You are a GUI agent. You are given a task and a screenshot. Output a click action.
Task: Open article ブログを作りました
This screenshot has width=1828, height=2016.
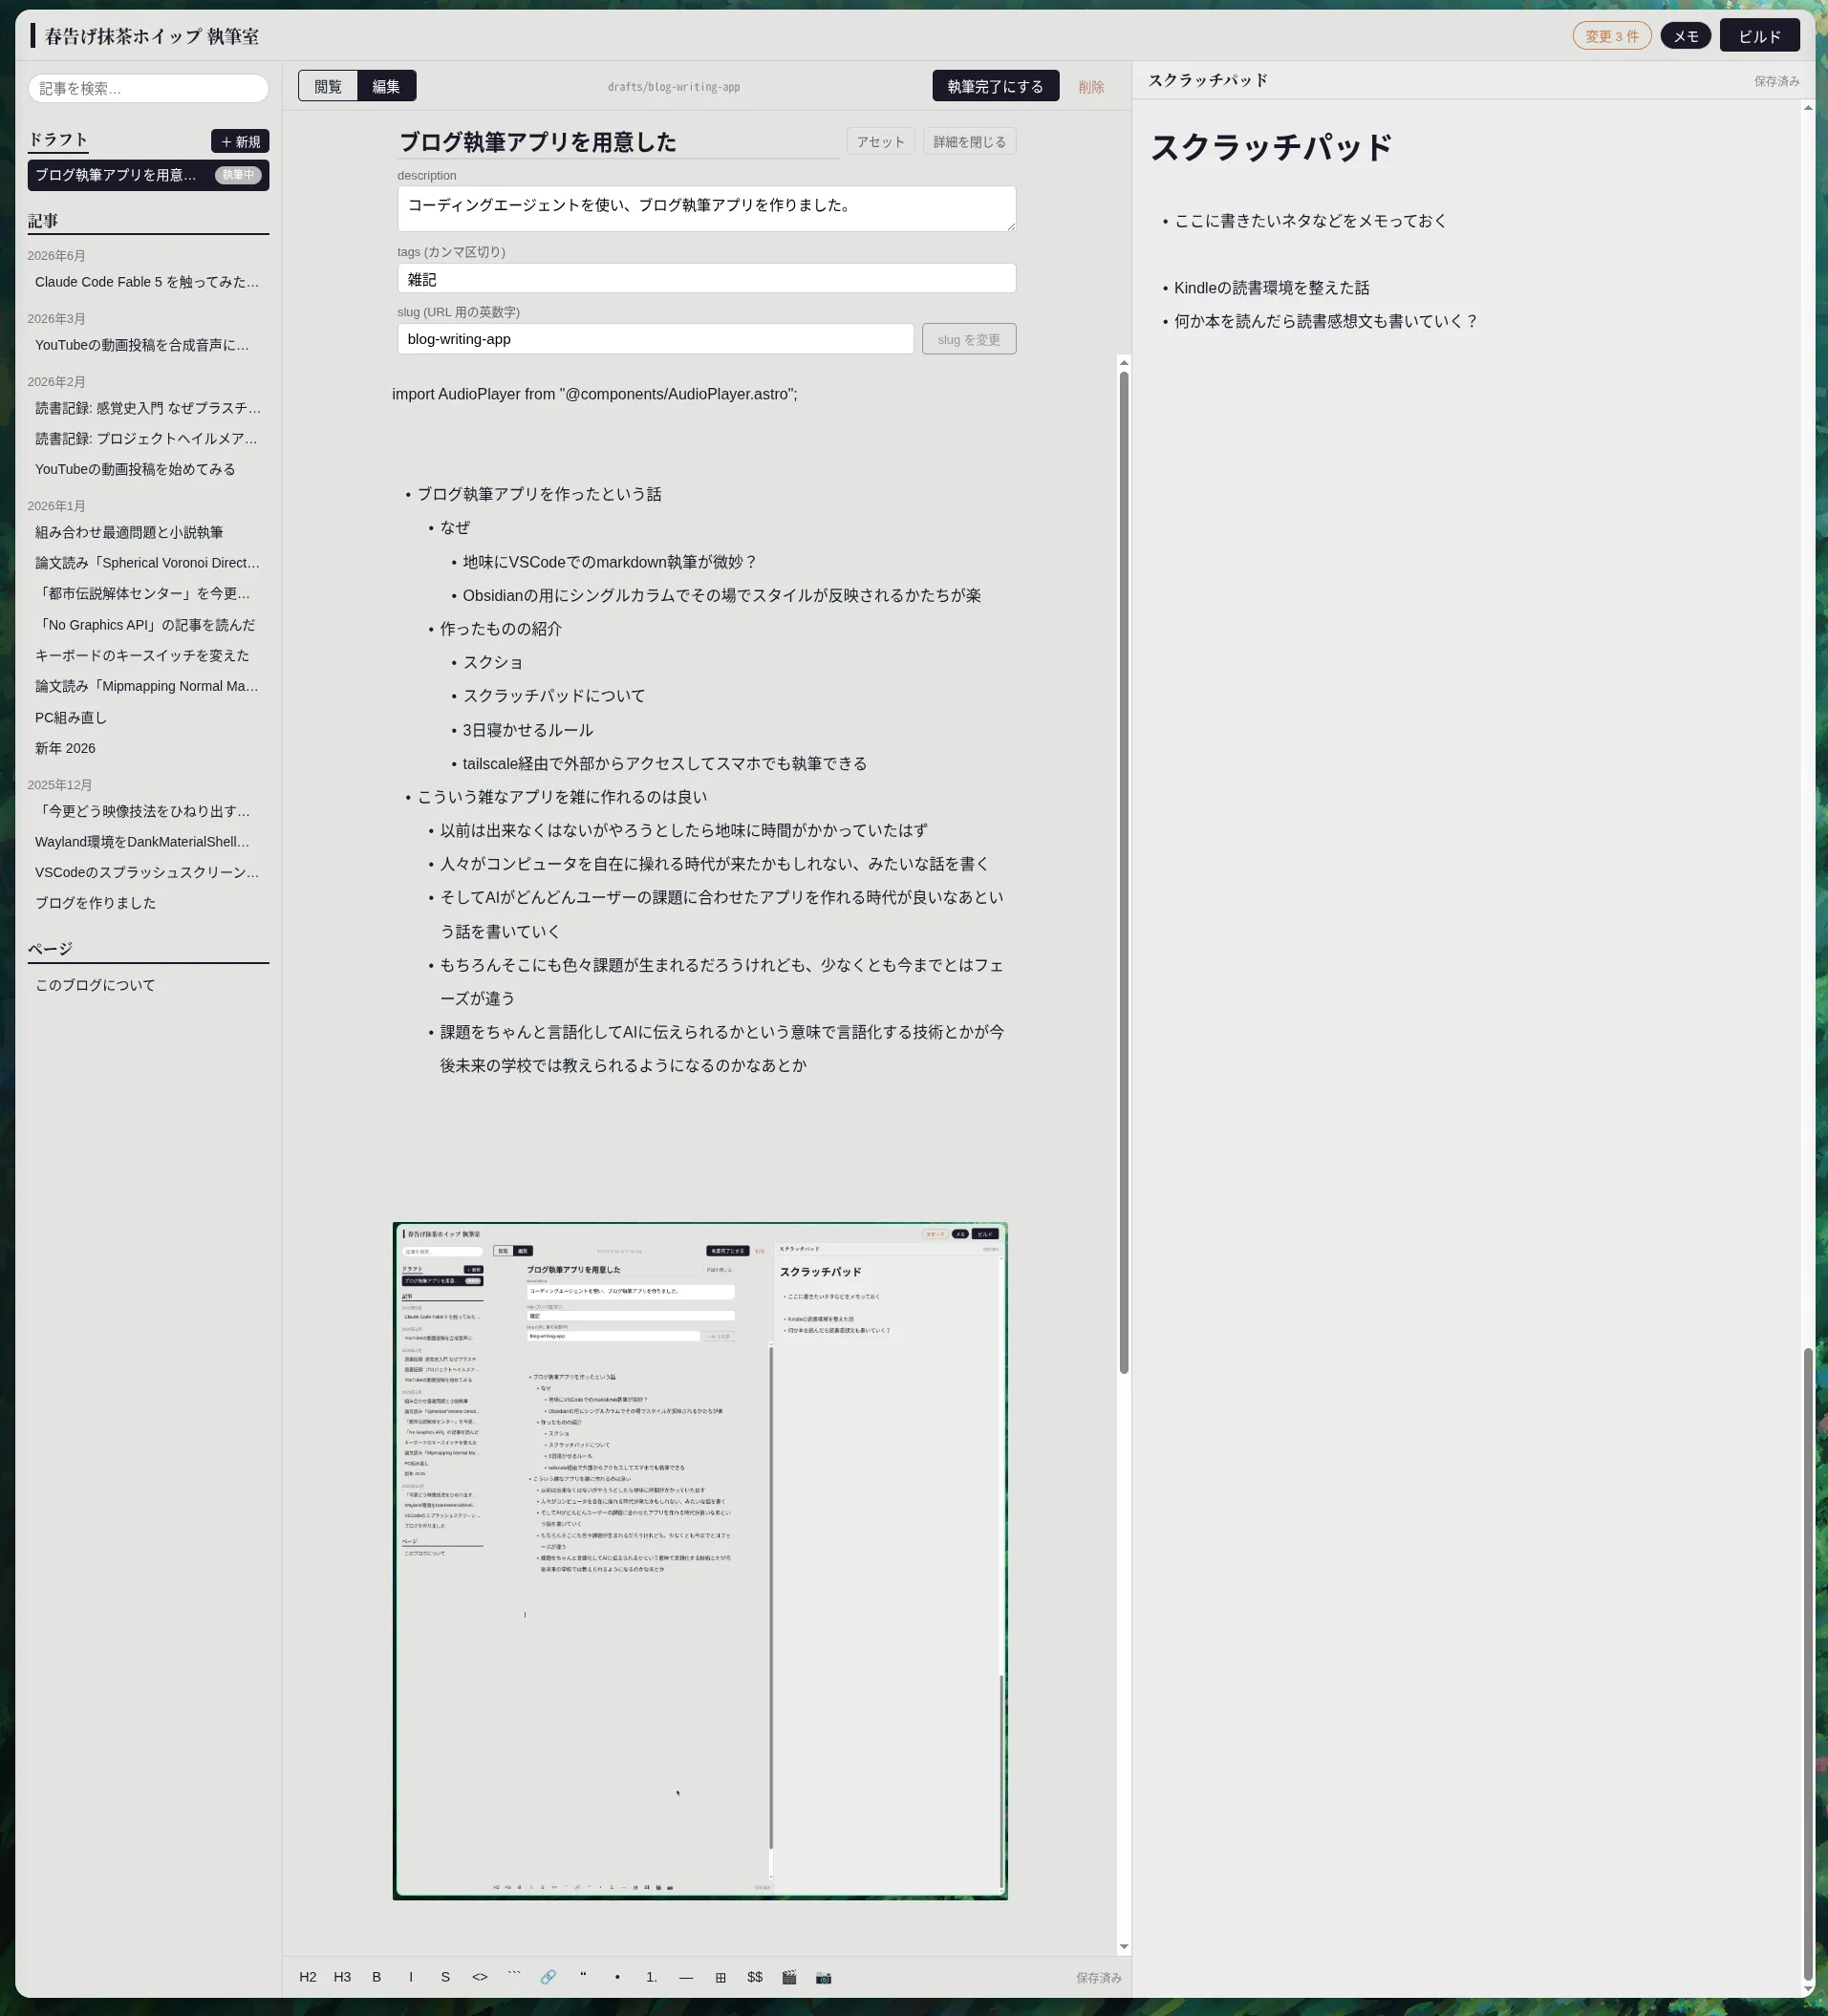148,903
